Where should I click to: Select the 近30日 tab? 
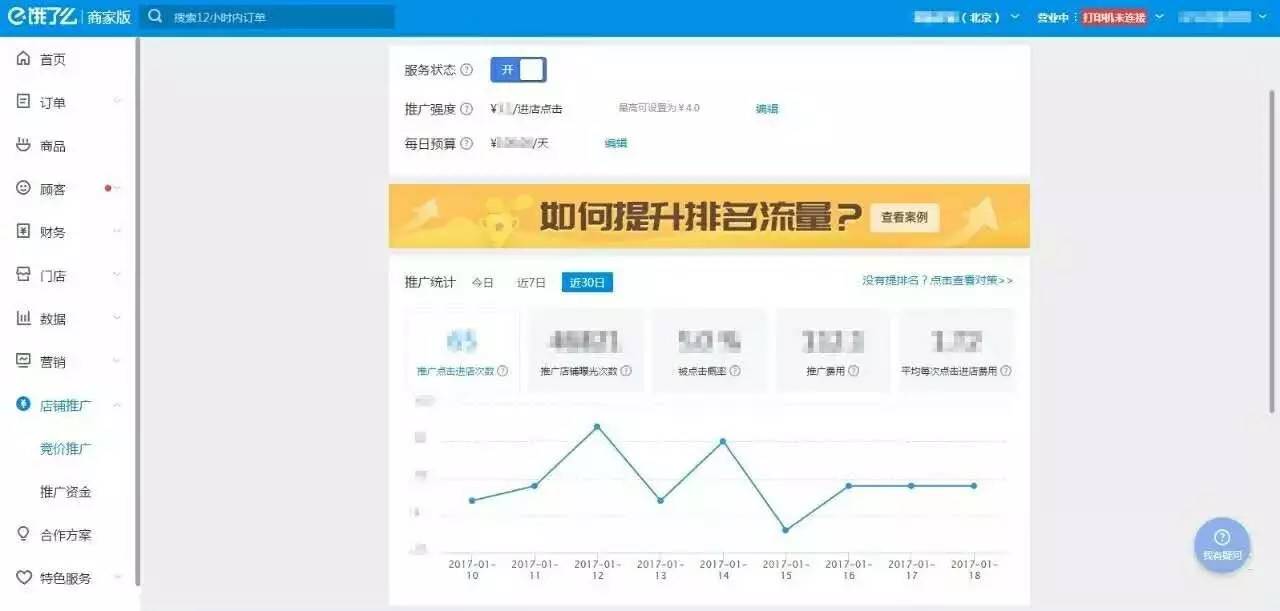[587, 283]
